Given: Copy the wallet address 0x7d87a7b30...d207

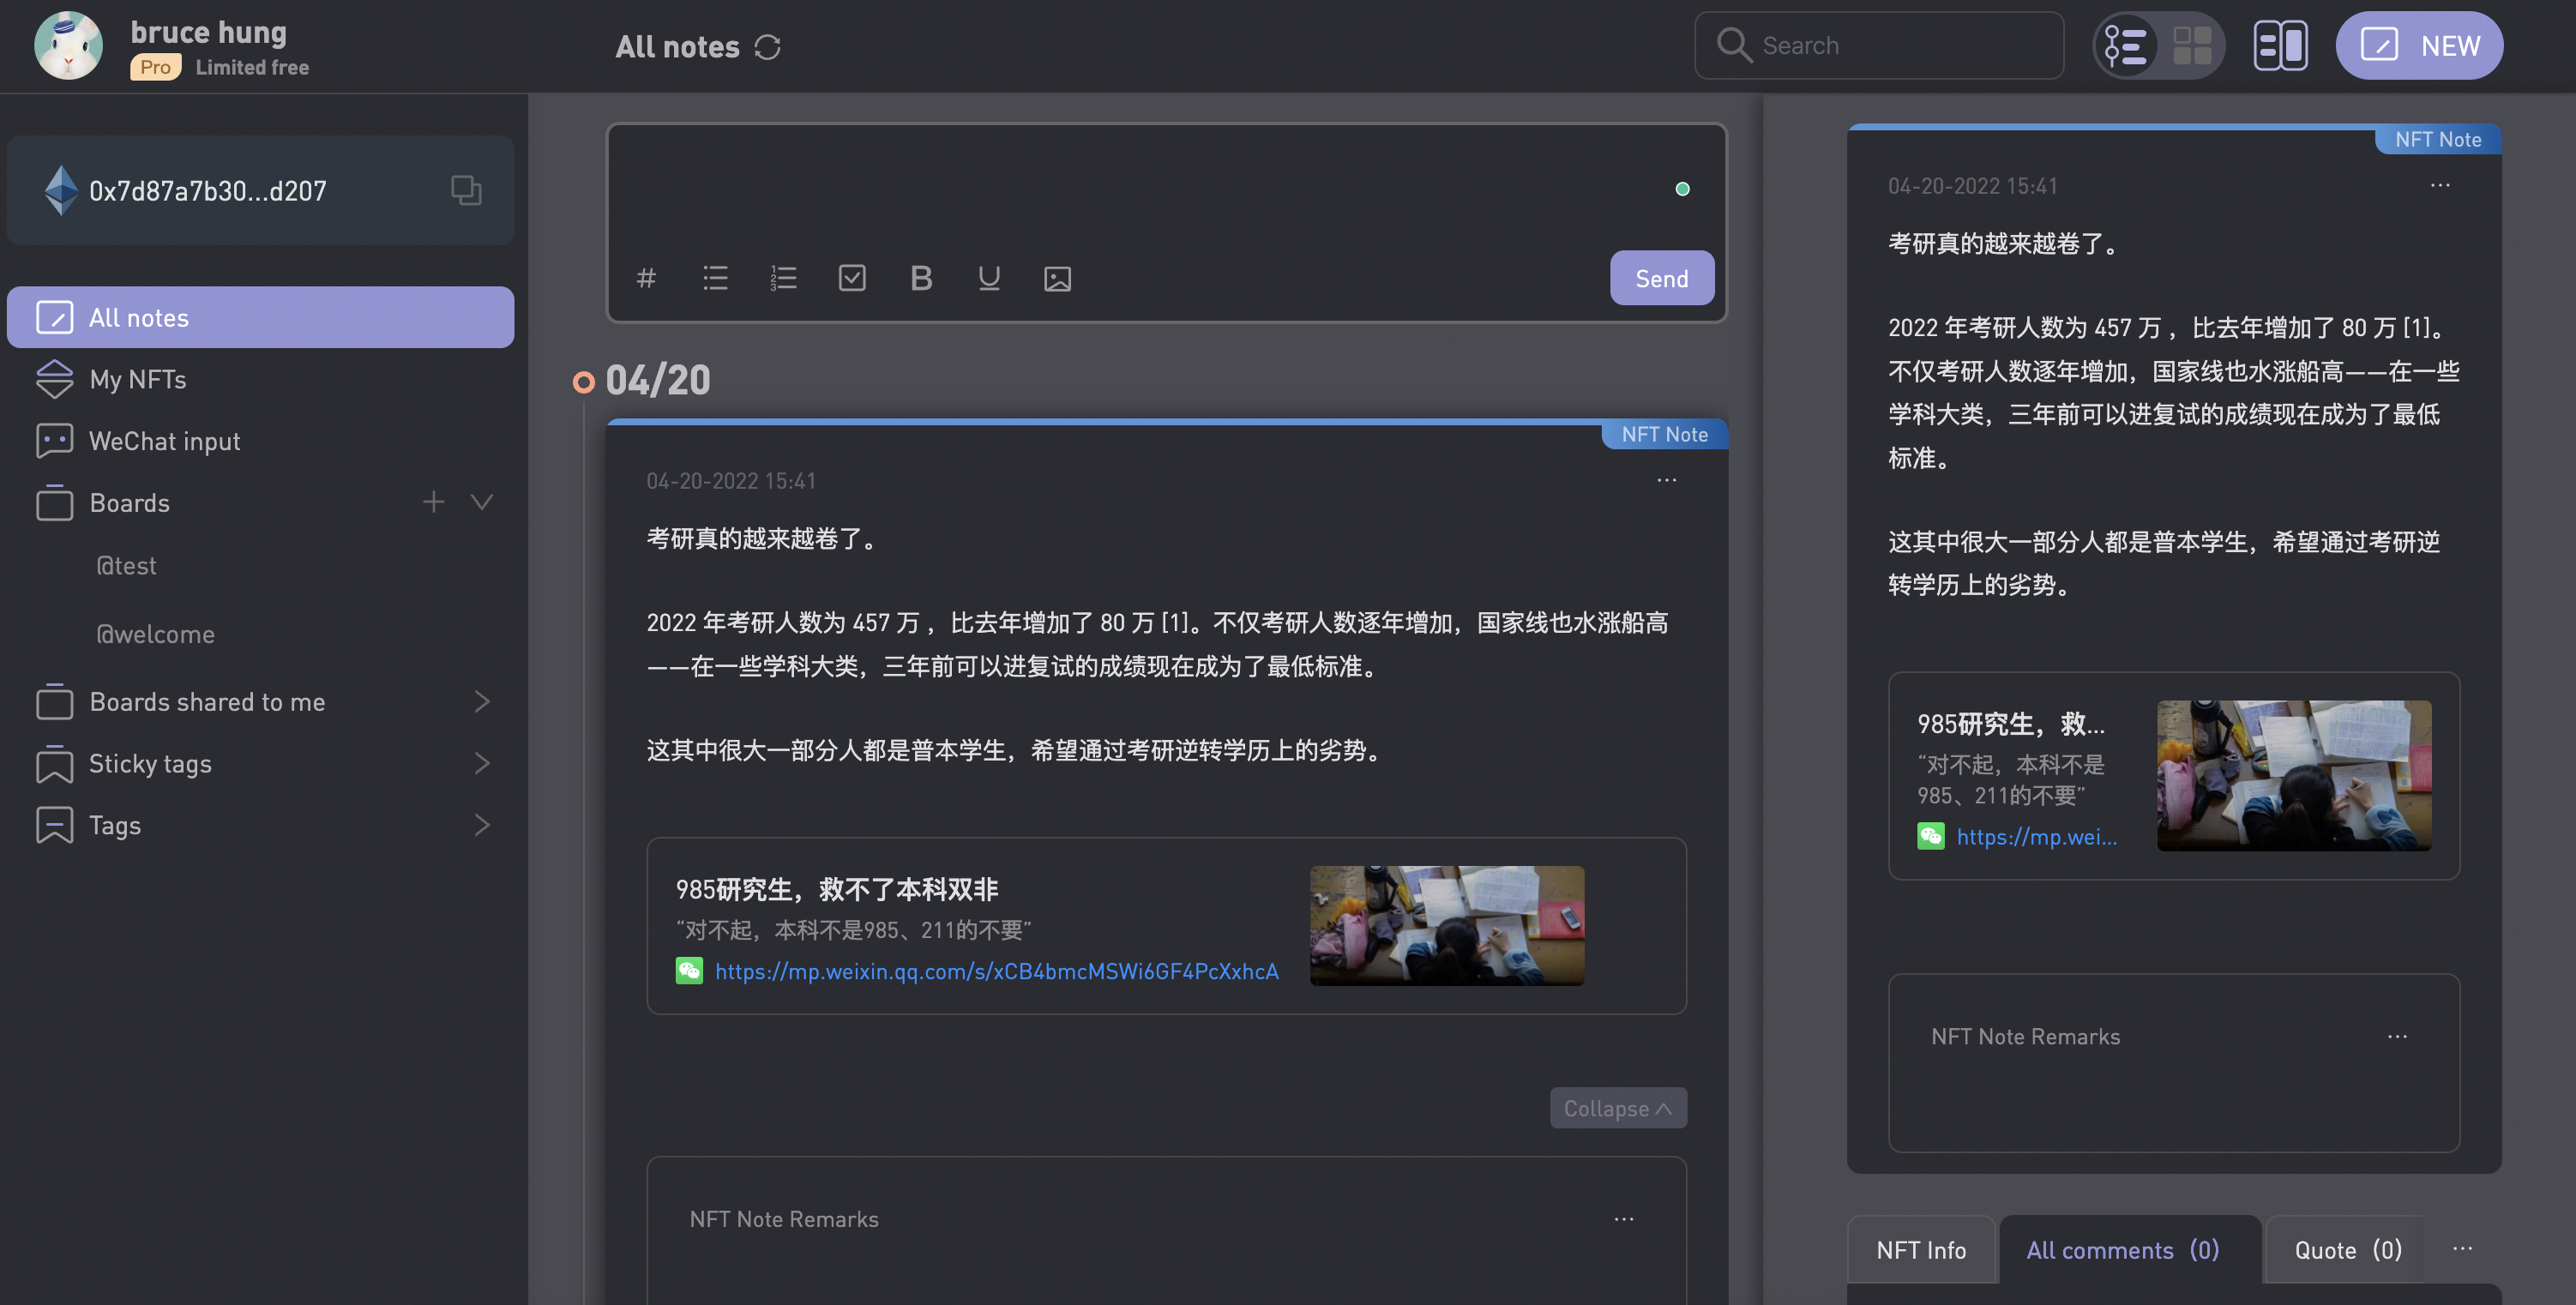Looking at the screenshot, I should [x=466, y=189].
